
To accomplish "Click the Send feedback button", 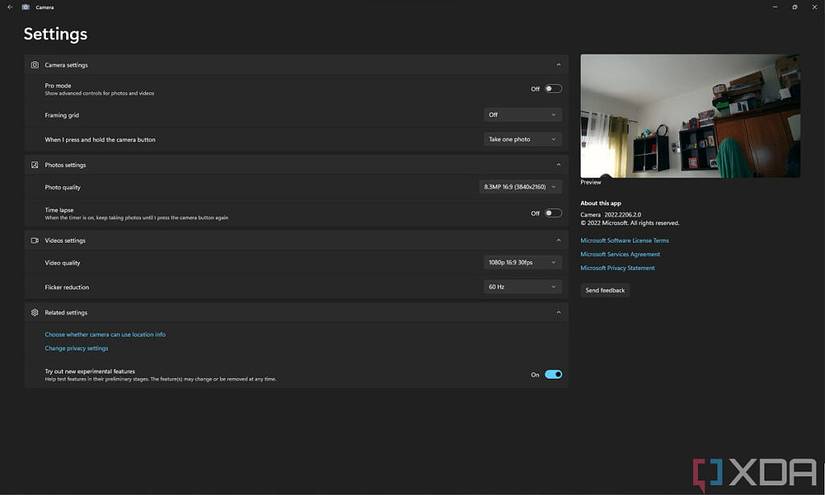I will 605,290.
